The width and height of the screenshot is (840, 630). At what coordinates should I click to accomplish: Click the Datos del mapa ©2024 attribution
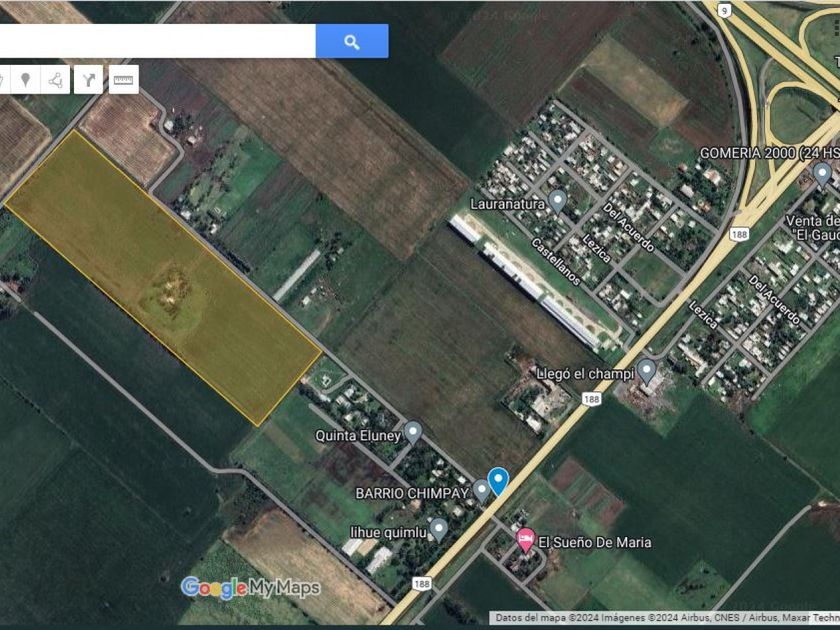coord(668,618)
